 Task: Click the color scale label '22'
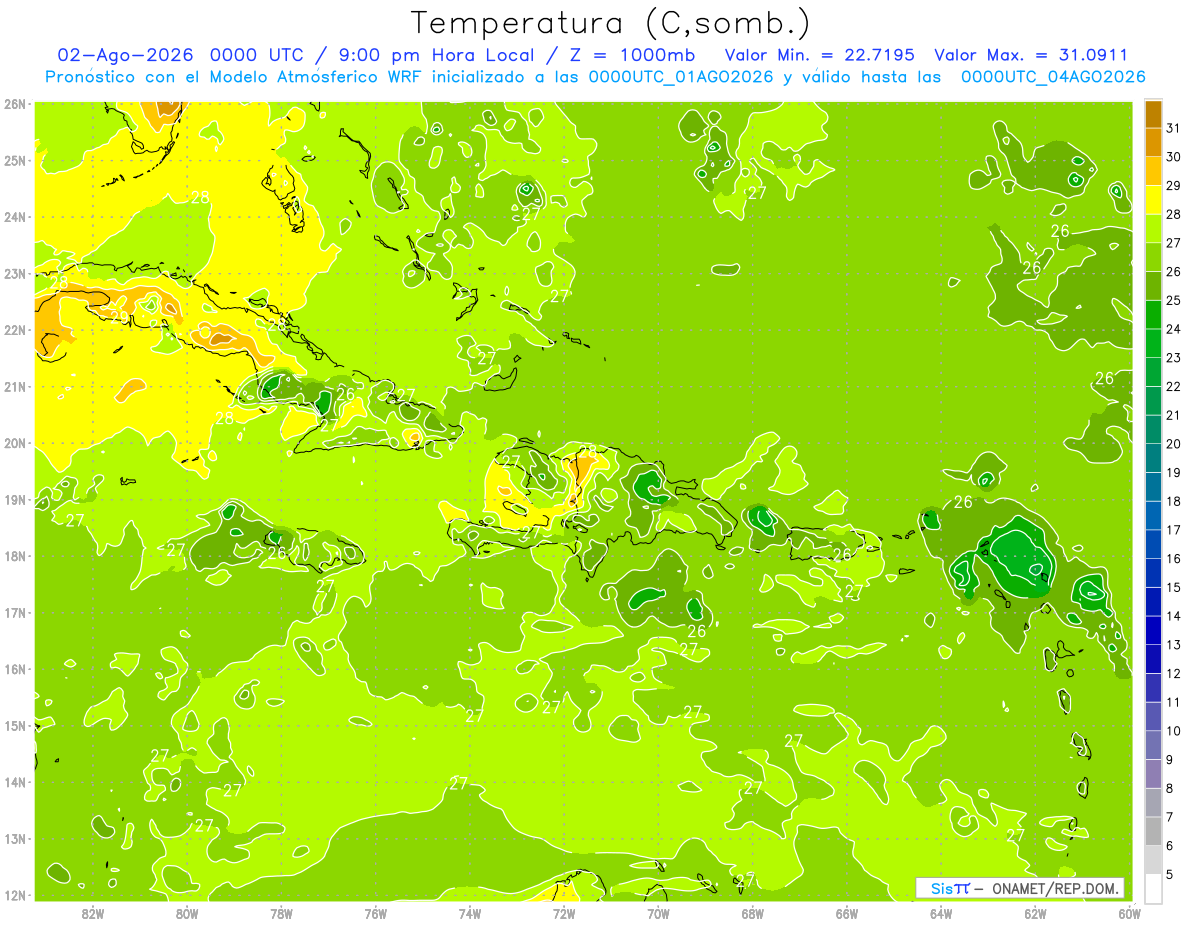point(1174,387)
